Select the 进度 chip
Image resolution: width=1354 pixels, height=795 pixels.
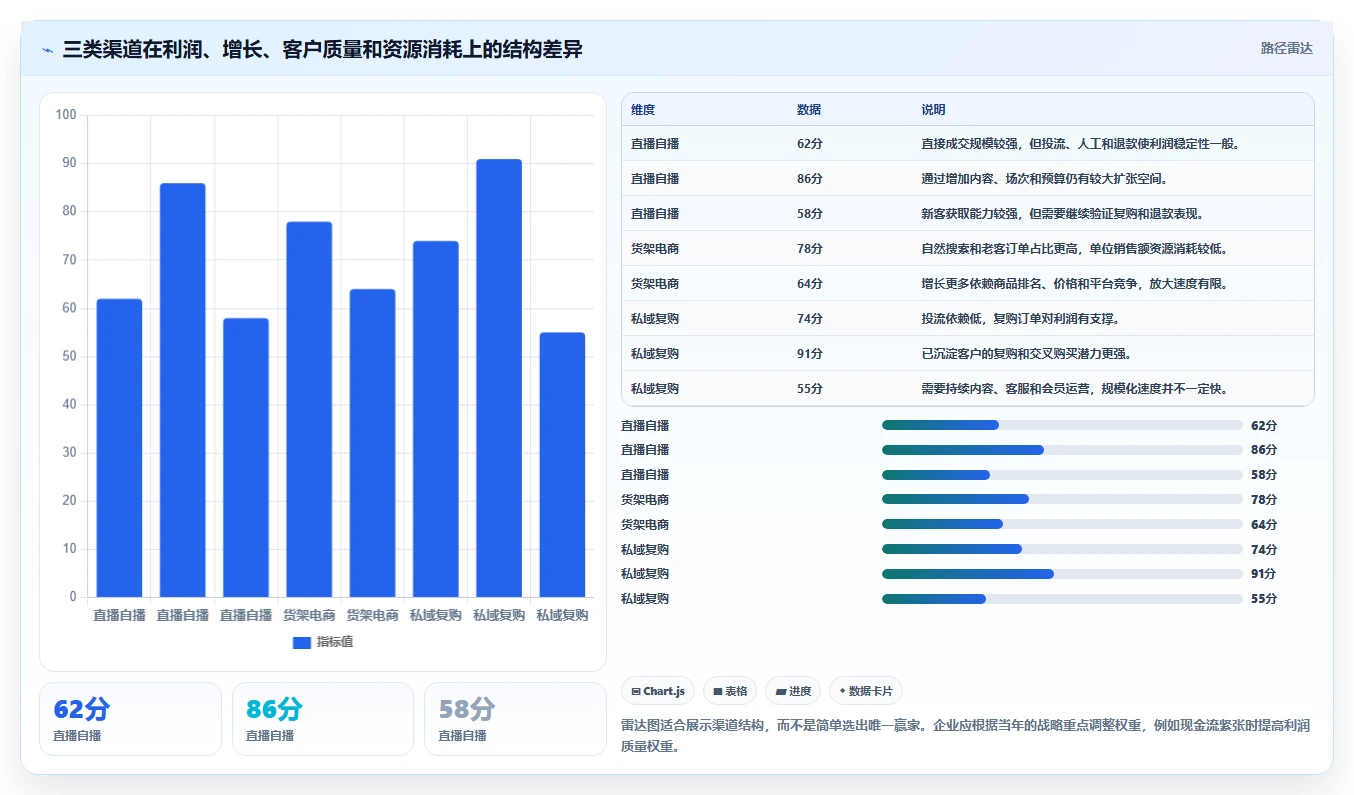(793, 691)
